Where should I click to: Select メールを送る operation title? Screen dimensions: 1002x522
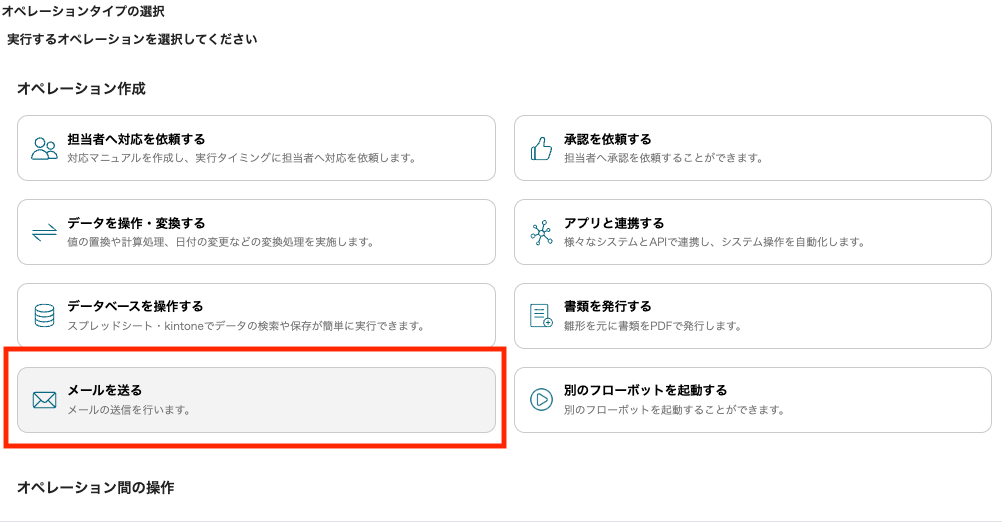click(105, 390)
